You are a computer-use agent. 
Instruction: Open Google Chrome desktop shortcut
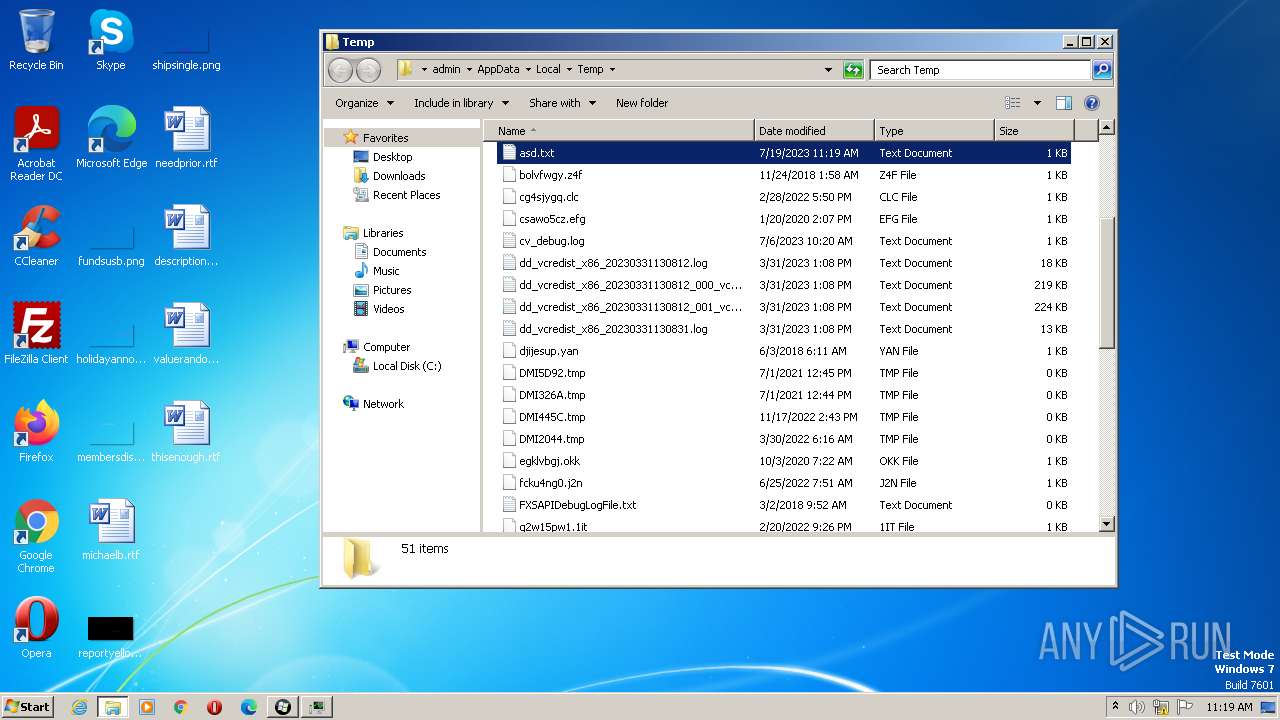(x=36, y=537)
